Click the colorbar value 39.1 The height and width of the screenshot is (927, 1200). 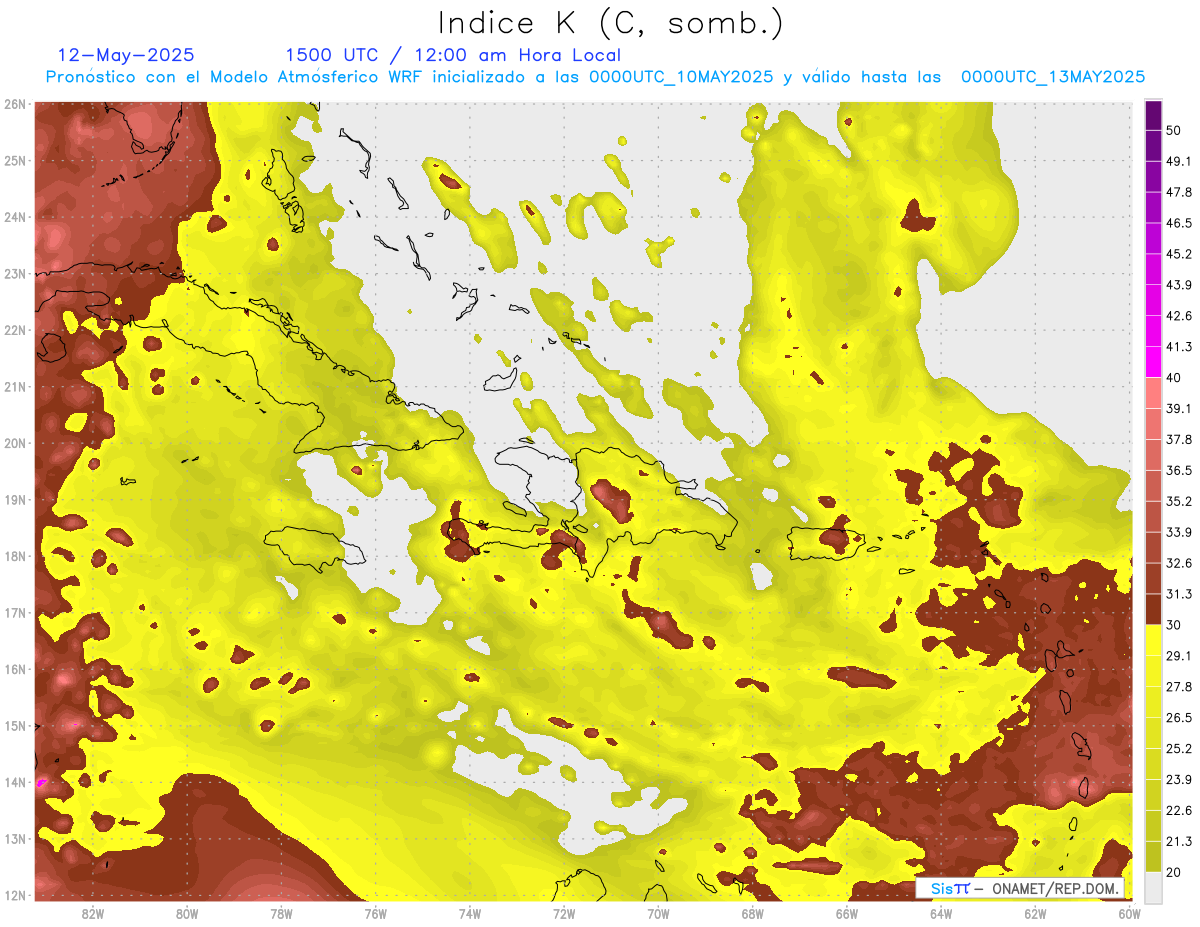click(x=1179, y=409)
